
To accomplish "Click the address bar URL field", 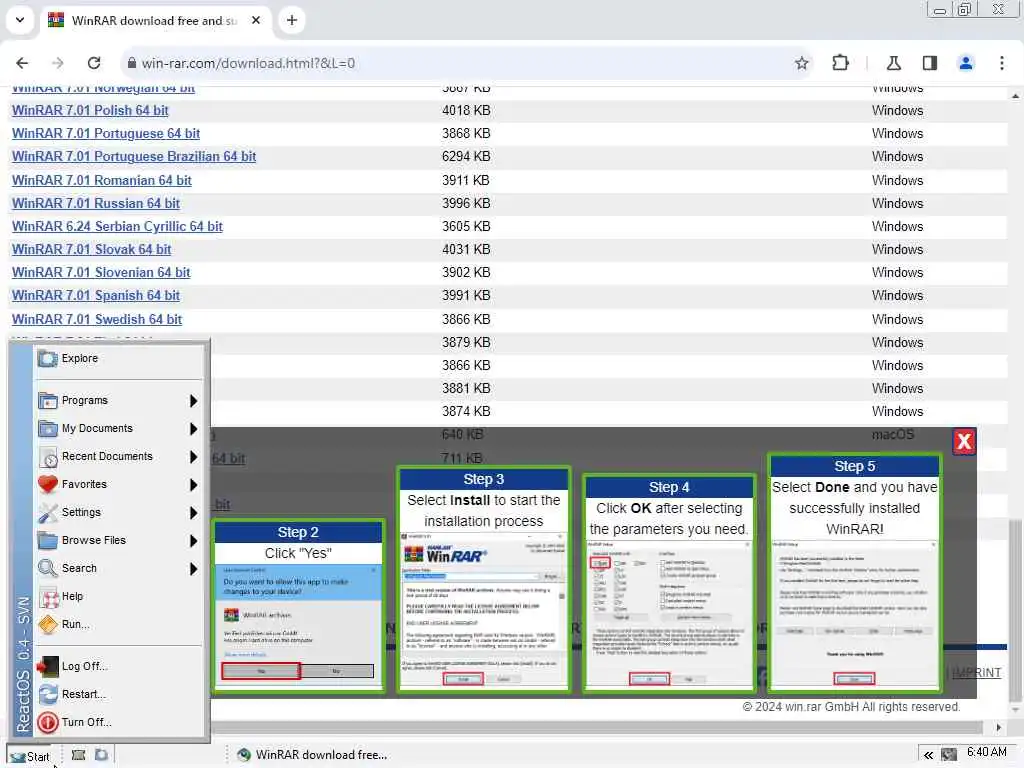I will coord(457,63).
